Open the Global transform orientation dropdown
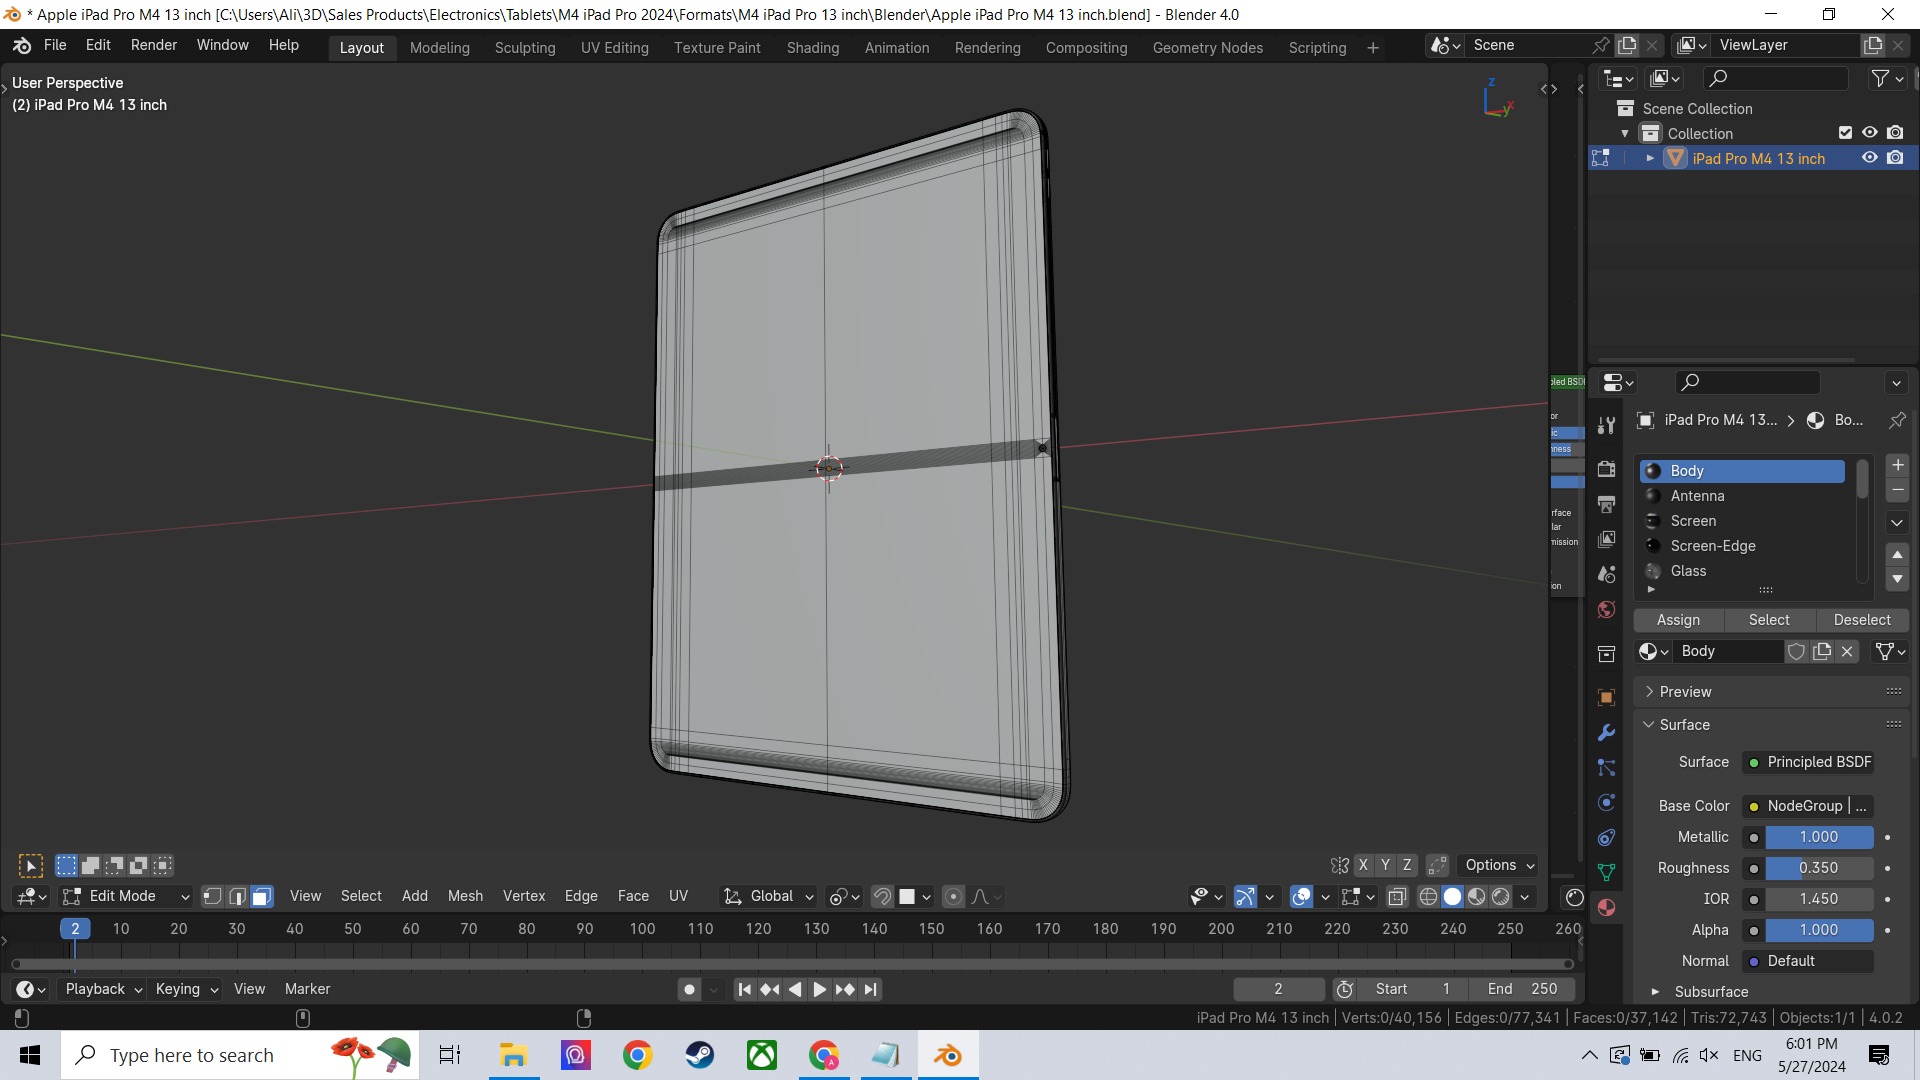The width and height of the screenshot is (1920, 1080). click(769, 896)
